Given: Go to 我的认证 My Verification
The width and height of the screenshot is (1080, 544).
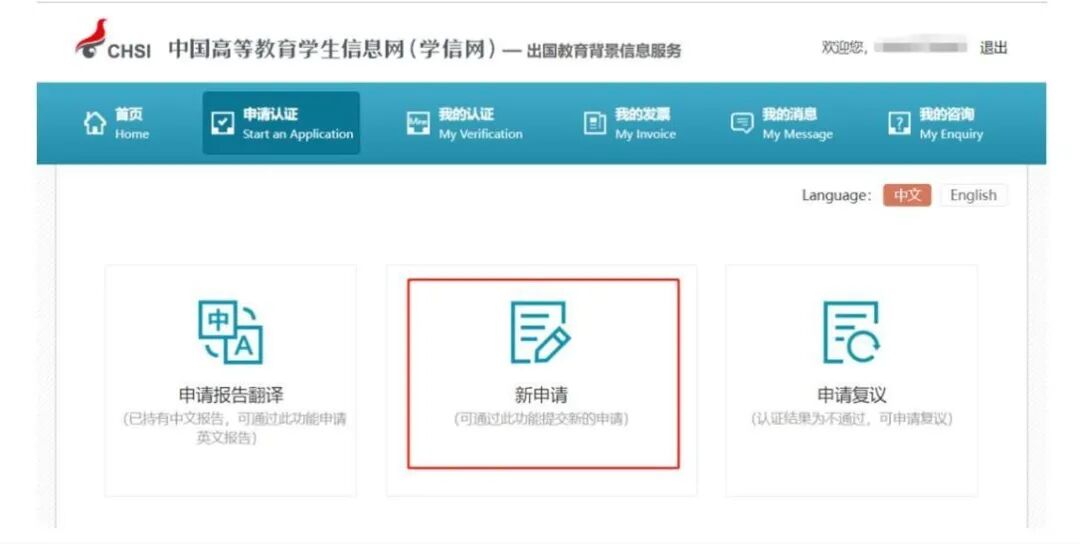Looking at the screenshot, I should (464, 124).
